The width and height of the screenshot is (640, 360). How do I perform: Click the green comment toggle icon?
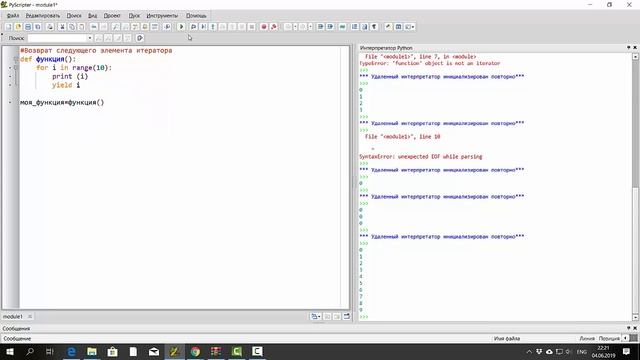[x=342, y=27]
